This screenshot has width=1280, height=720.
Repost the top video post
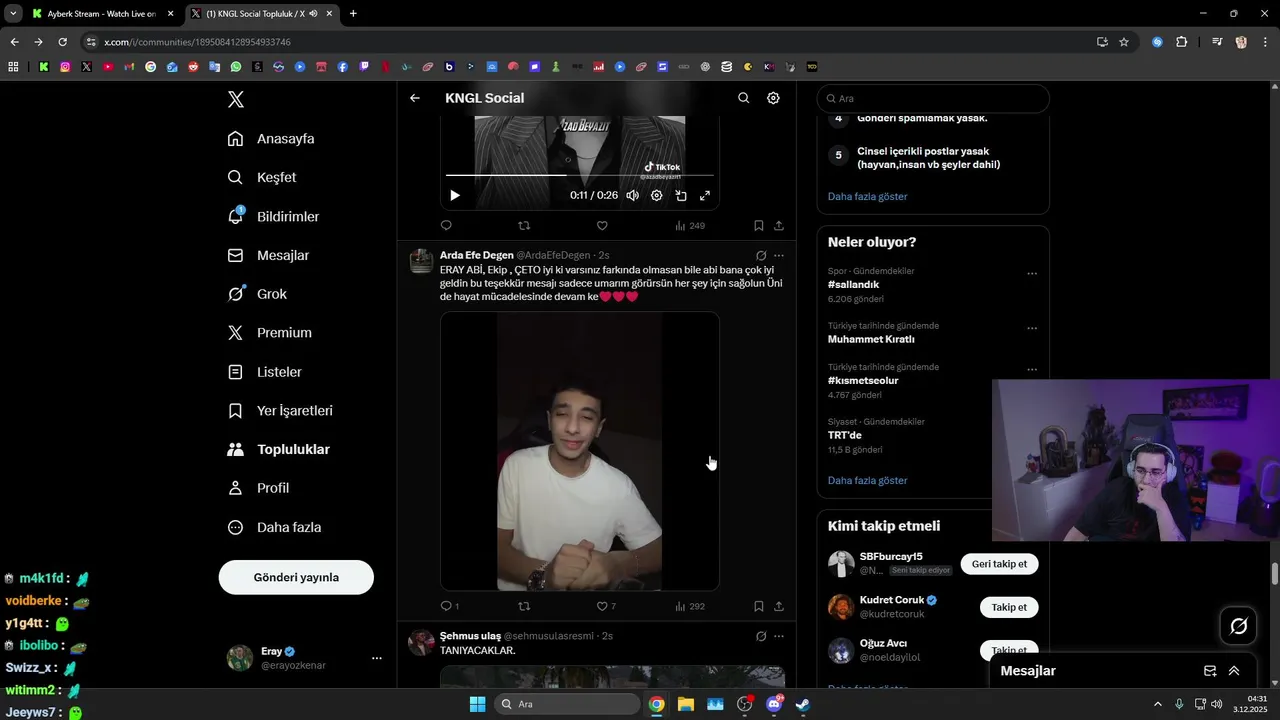524,226
